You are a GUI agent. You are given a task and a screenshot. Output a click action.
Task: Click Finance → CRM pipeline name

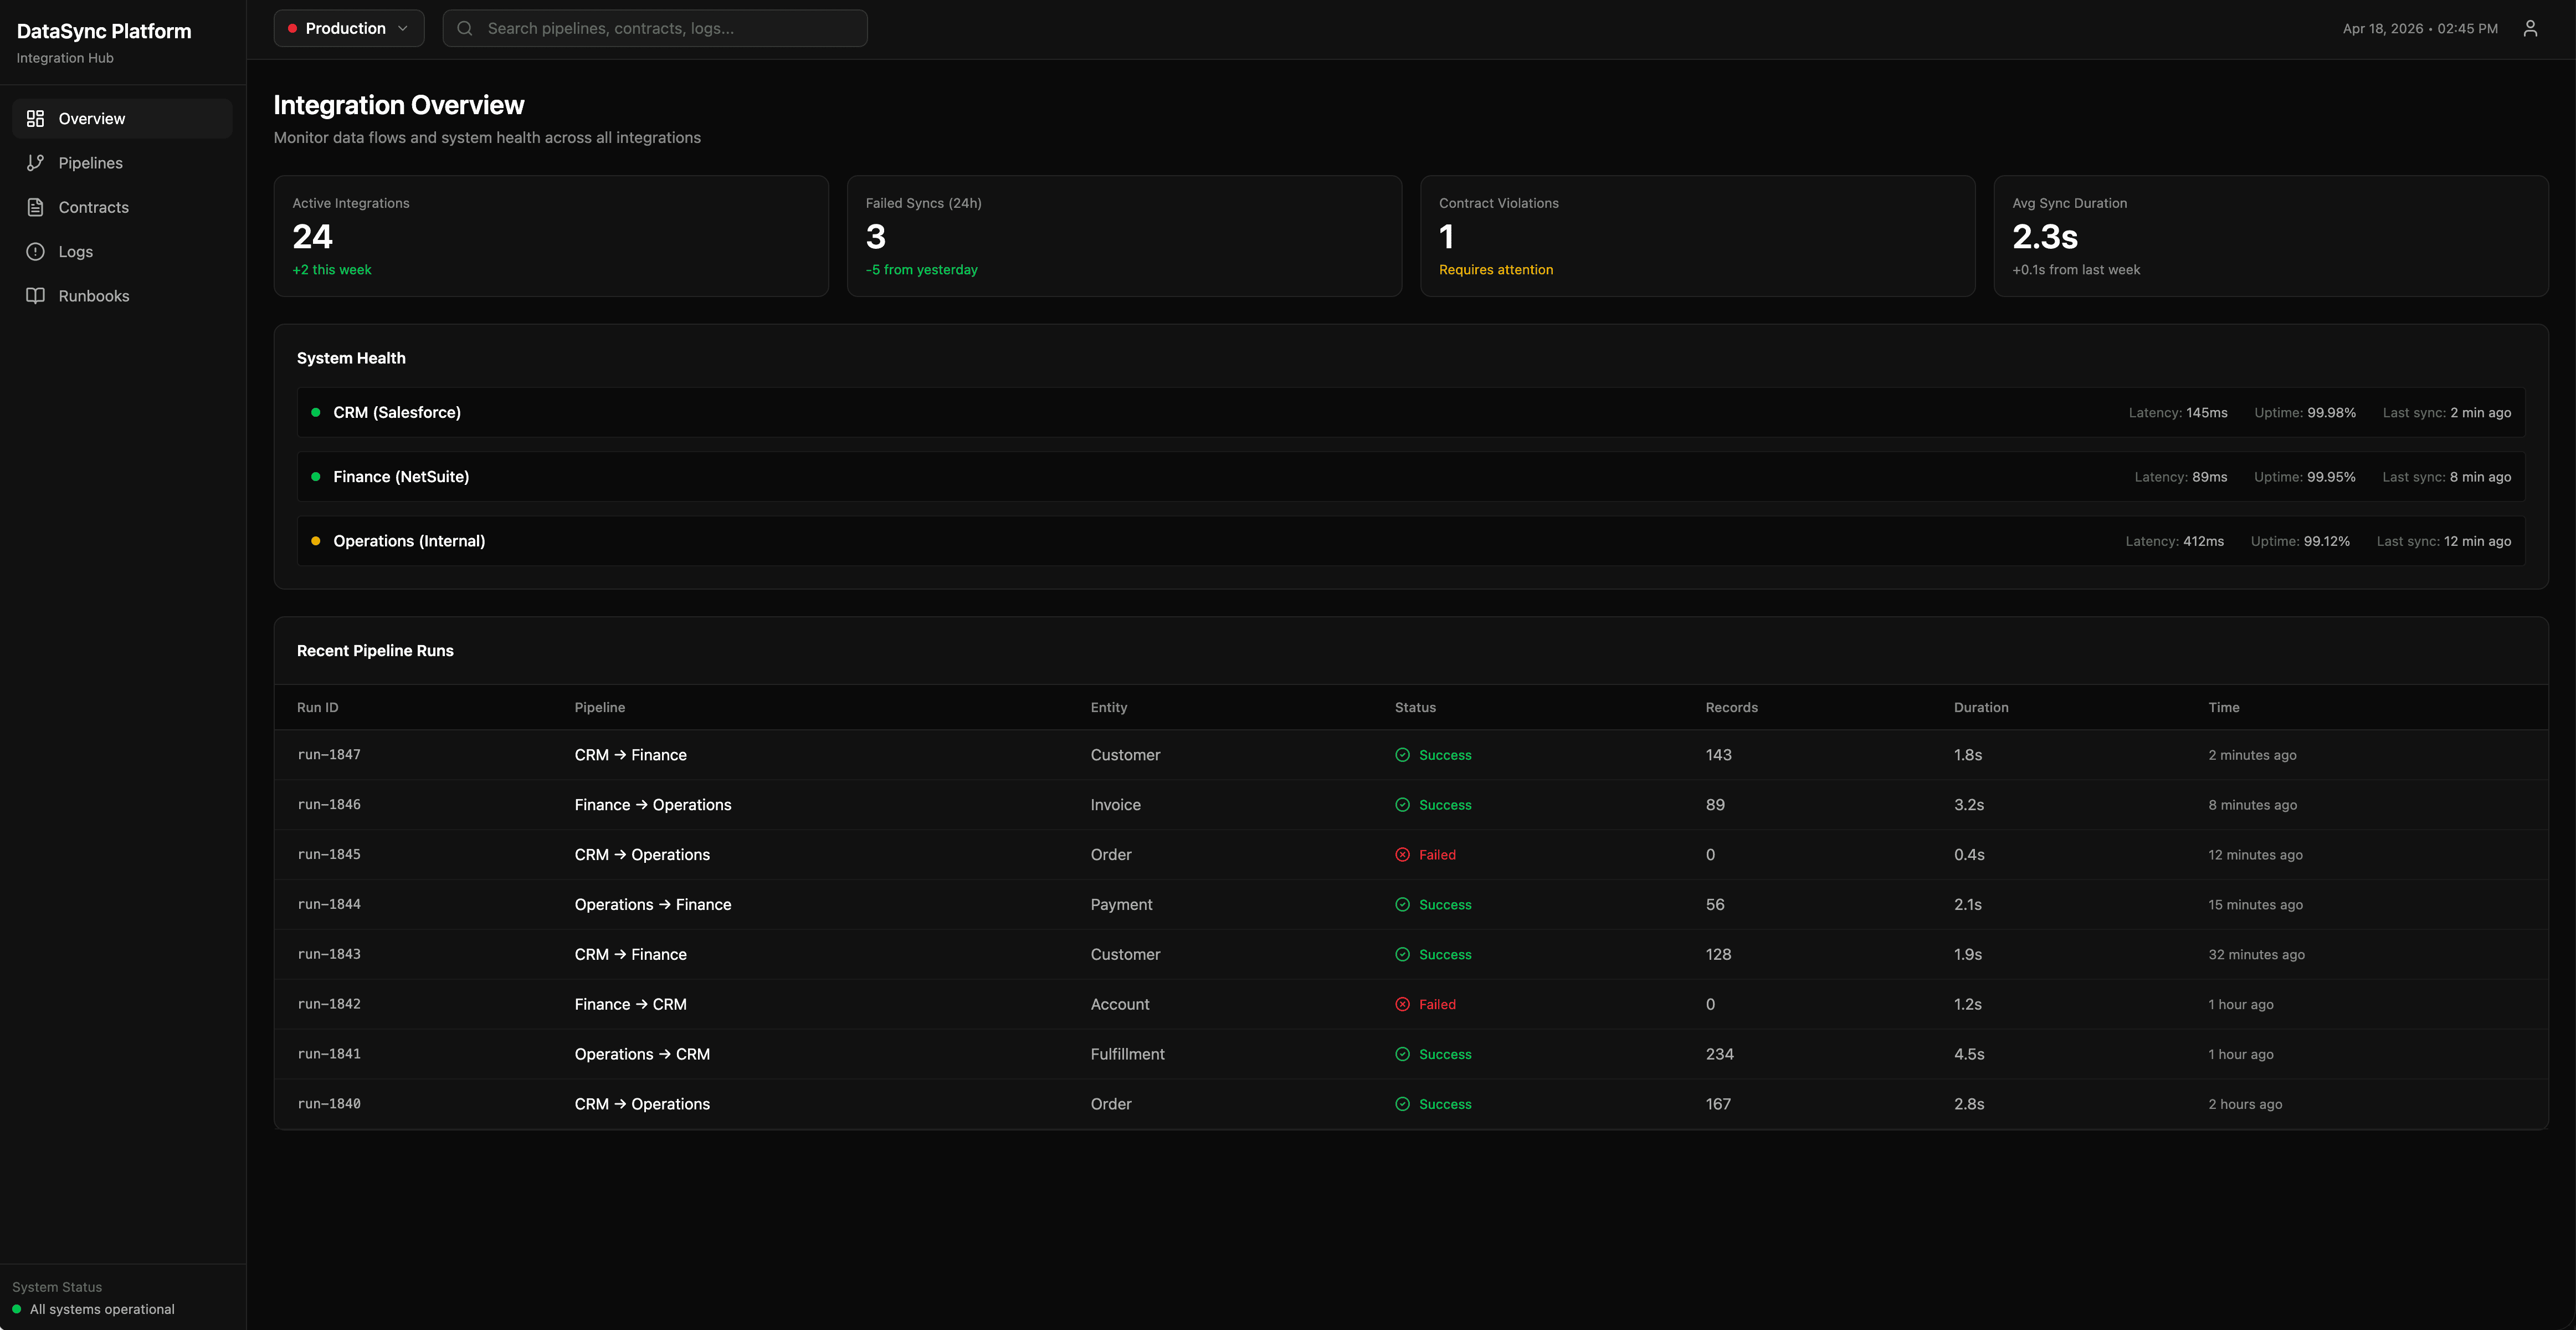coord(631,1004)
